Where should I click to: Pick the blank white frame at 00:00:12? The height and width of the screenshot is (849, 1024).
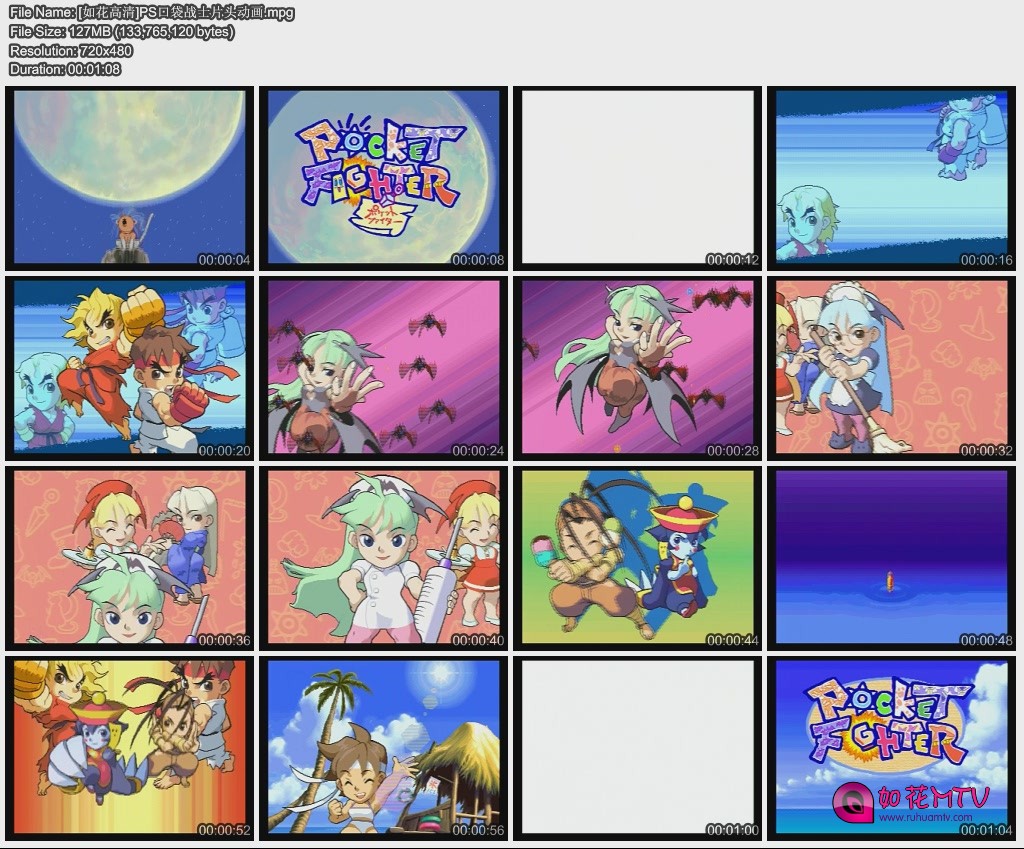637,178
